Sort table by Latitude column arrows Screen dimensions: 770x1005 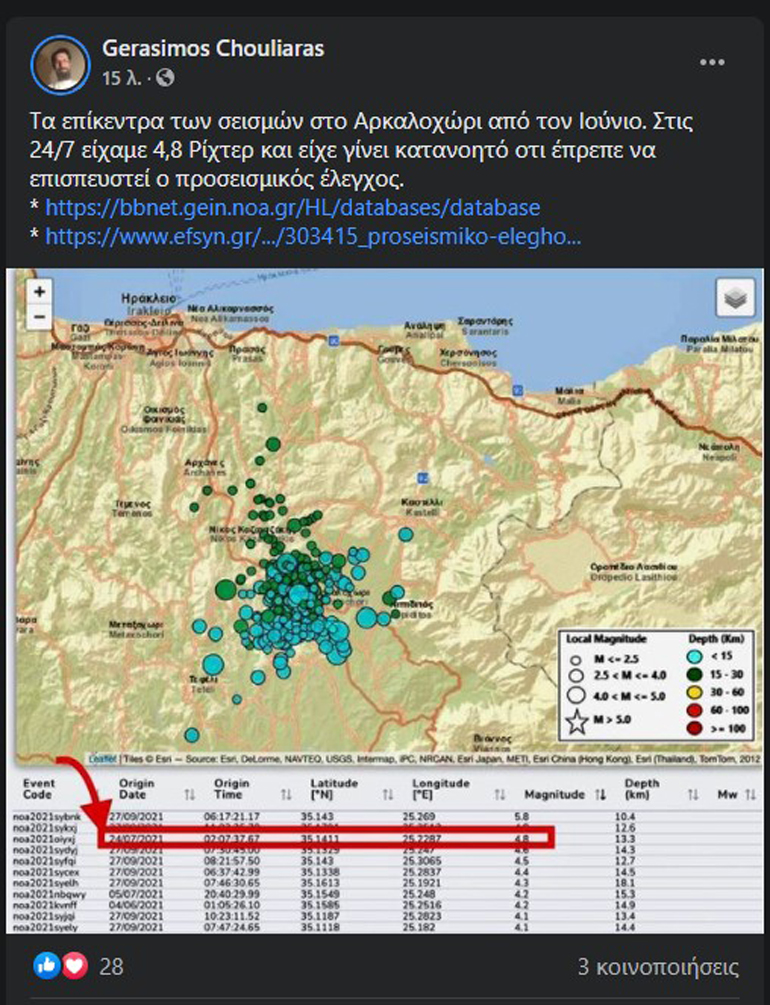[387, 794]
